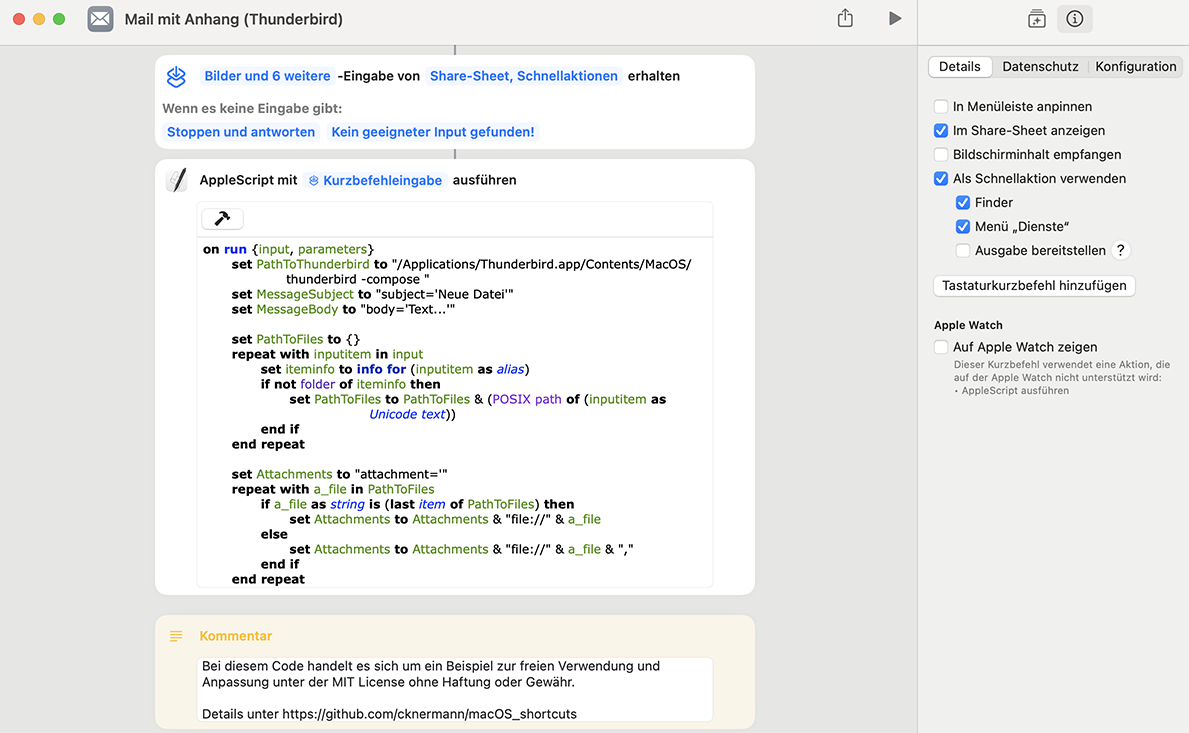Click the Kommentar action heading

pyautogui.click(x=236, y=636)
